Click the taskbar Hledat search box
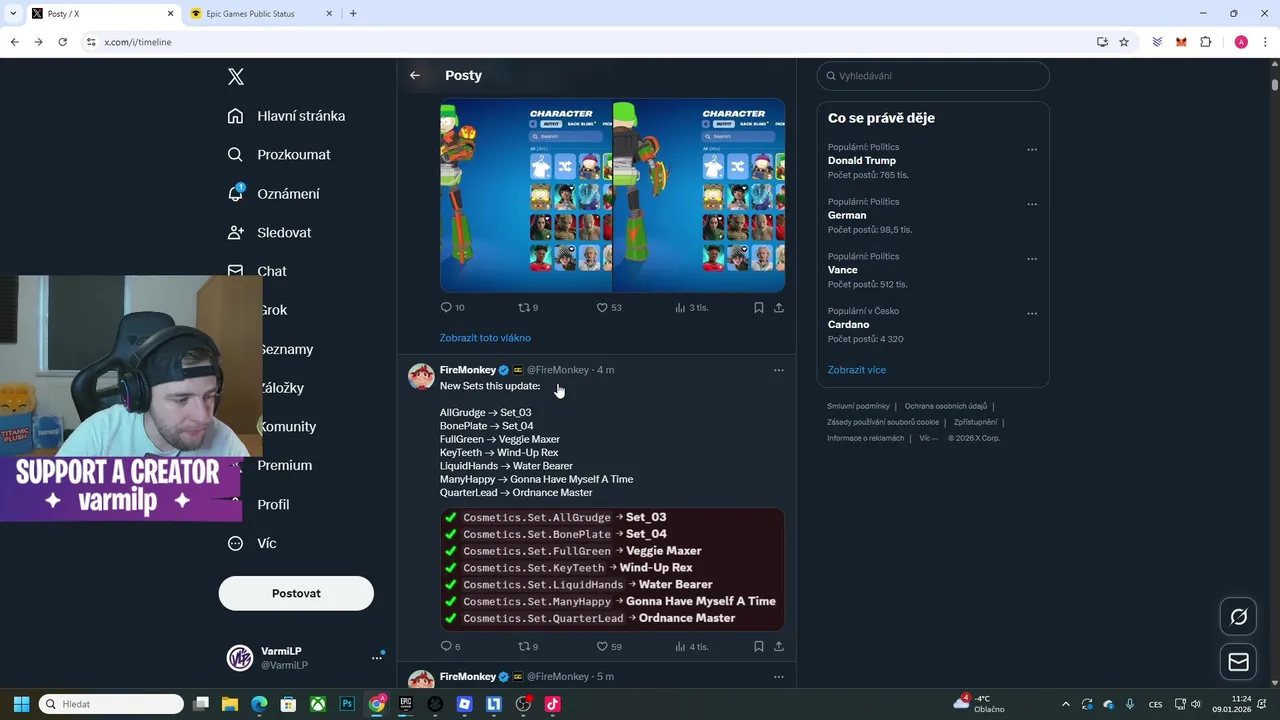Screen dimensions: 1280x720 [111, 704]
